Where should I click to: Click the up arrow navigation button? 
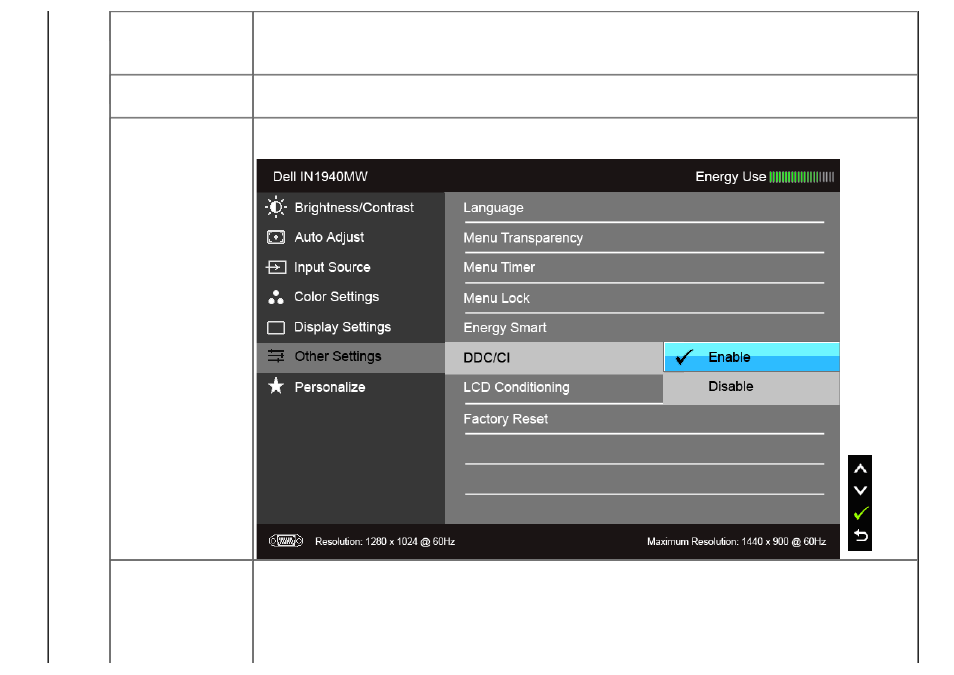[x=860, y=469]
